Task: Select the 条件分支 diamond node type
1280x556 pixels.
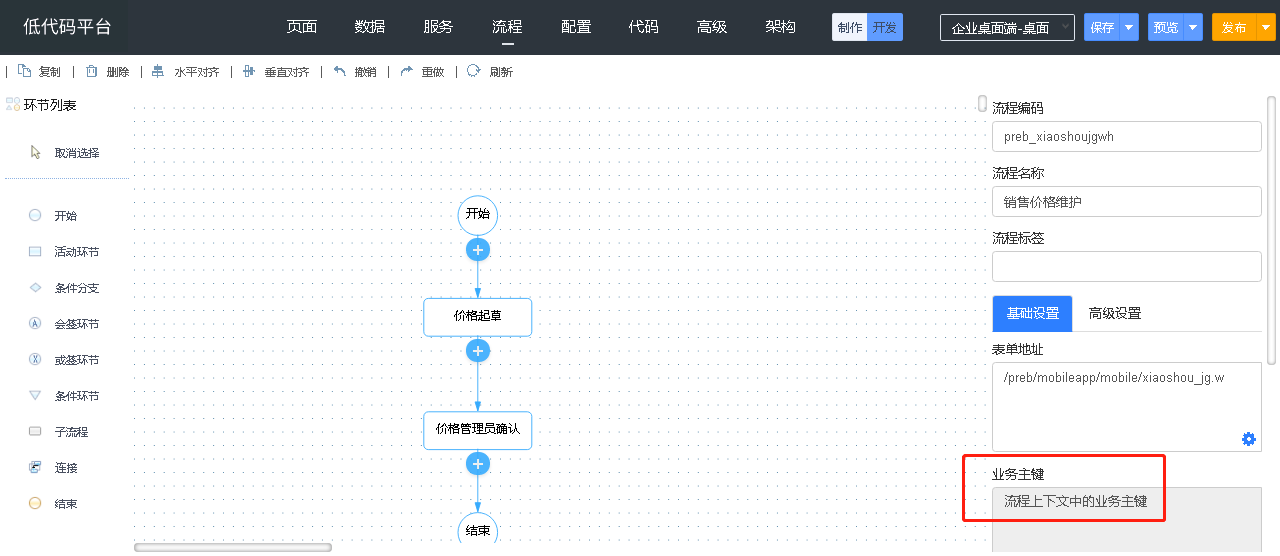Action: (x=36, y=288)
